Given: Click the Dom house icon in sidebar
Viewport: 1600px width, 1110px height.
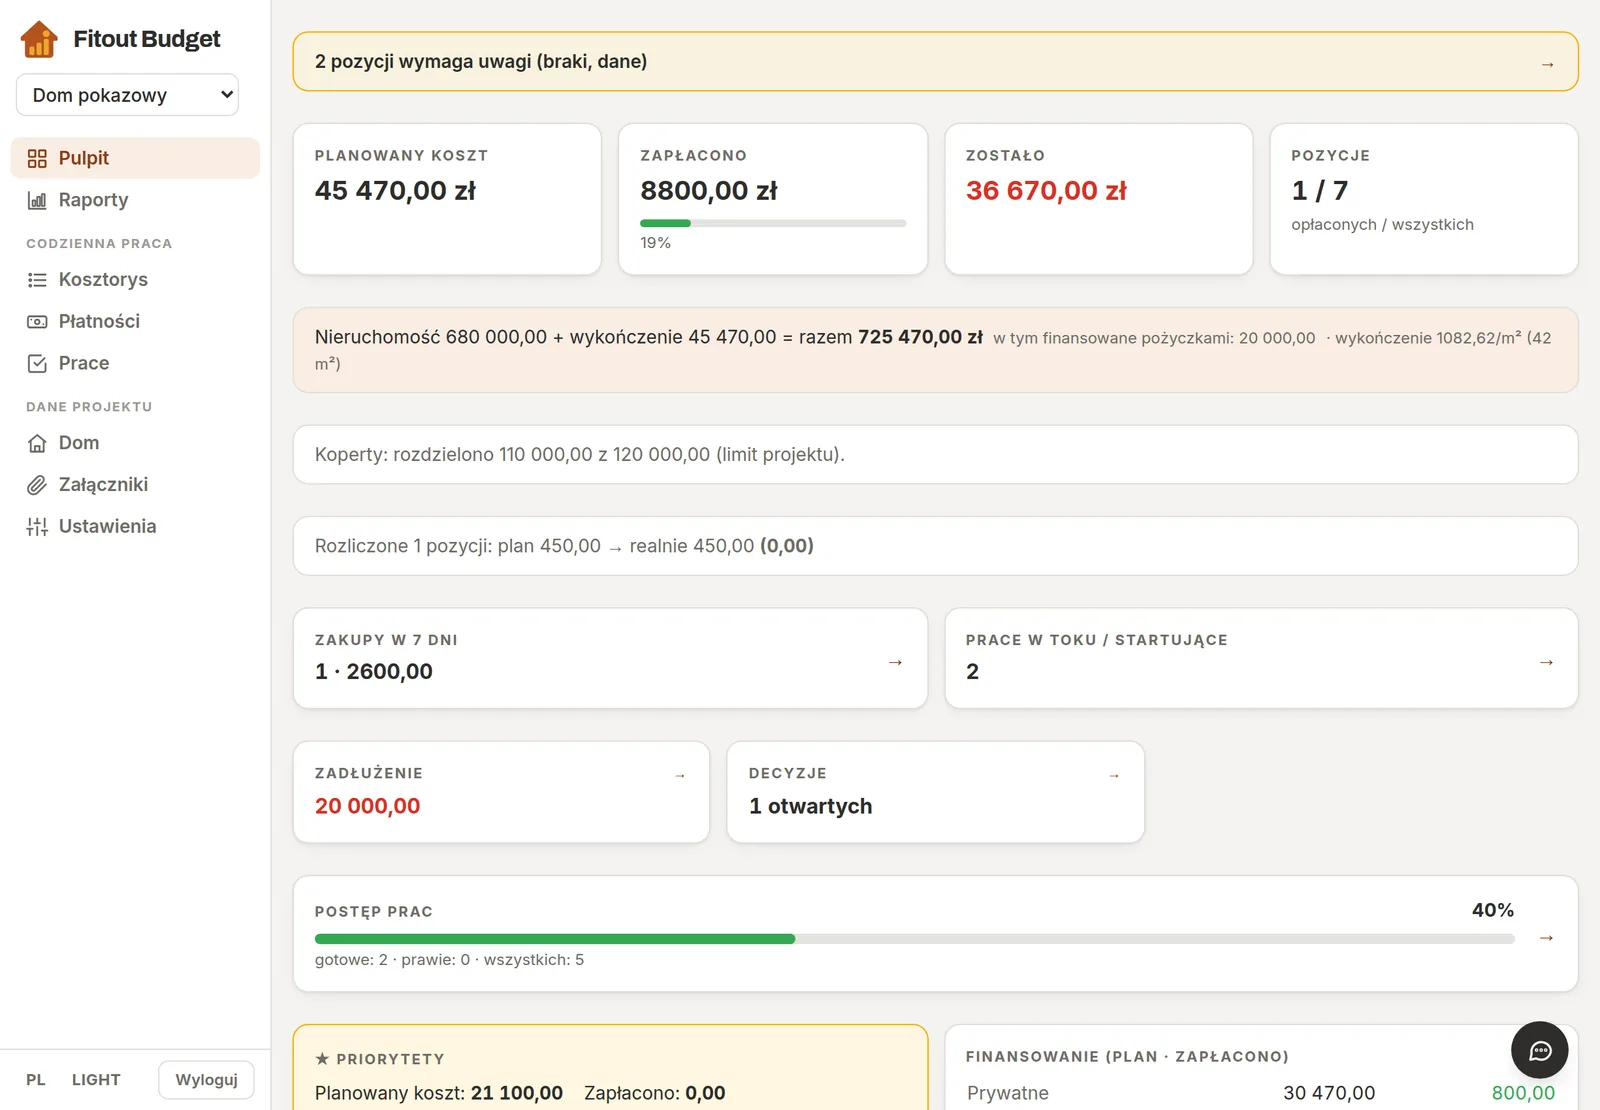Looking at the screenshot, I should click(37, 443).
